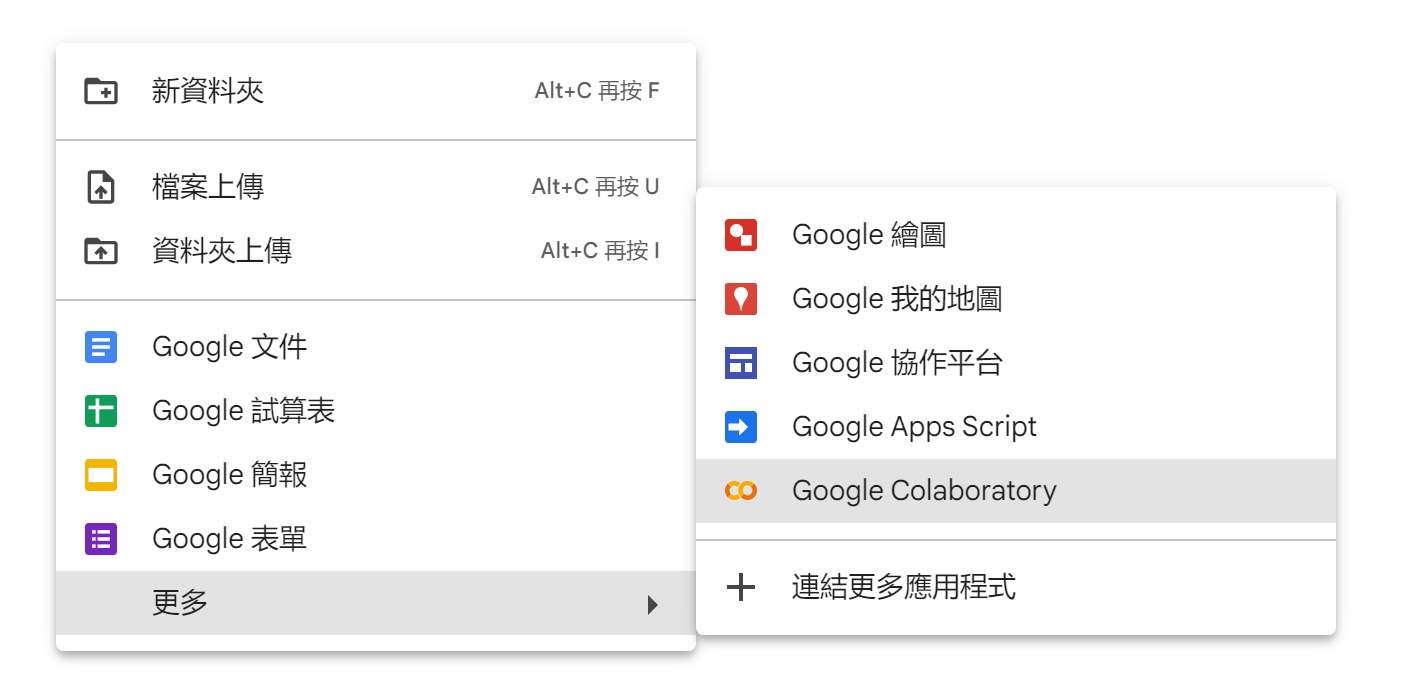Click the Alt+C 再按 U shortcut text

pos(596,187)
